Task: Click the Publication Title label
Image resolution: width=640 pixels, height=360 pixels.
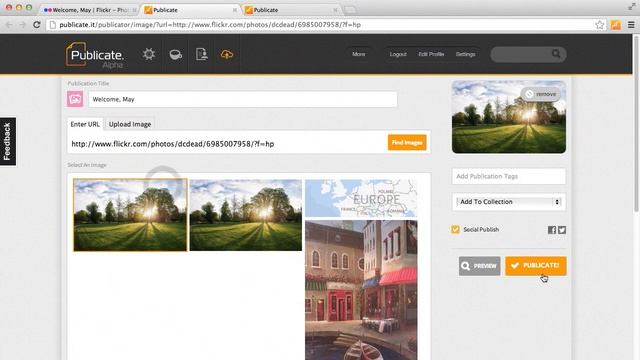Action: 88,83
